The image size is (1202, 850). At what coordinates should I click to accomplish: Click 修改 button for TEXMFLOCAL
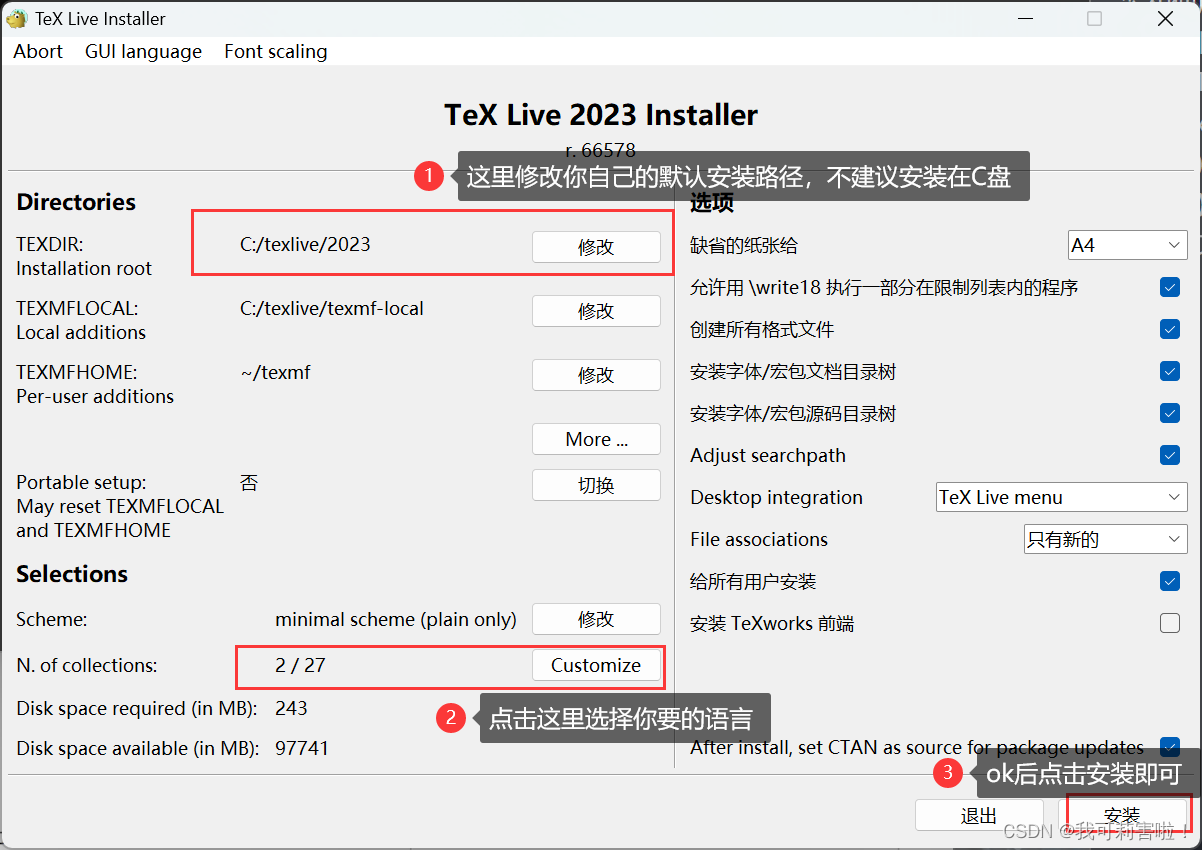(596, 311)
